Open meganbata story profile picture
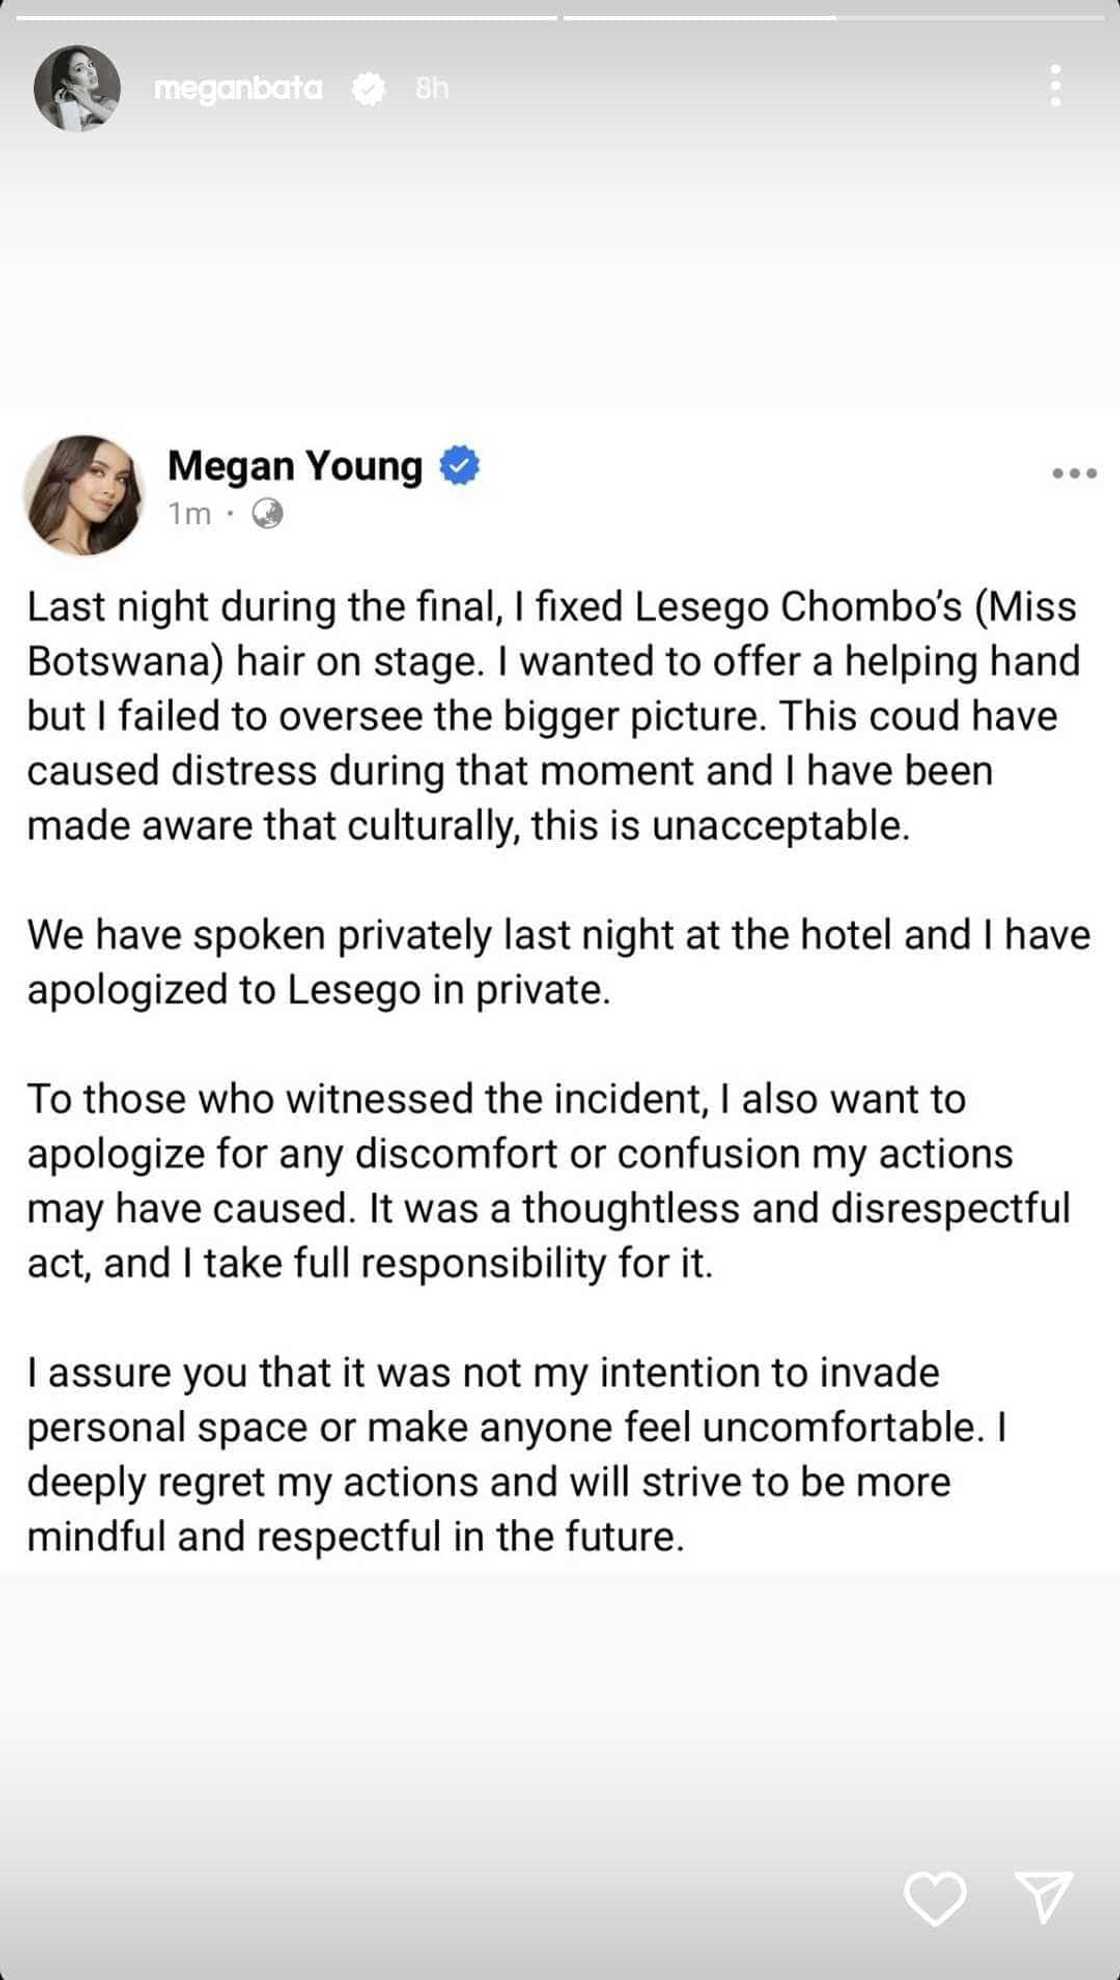The height and width of the screenshot is (1980, 1120). 77,88
